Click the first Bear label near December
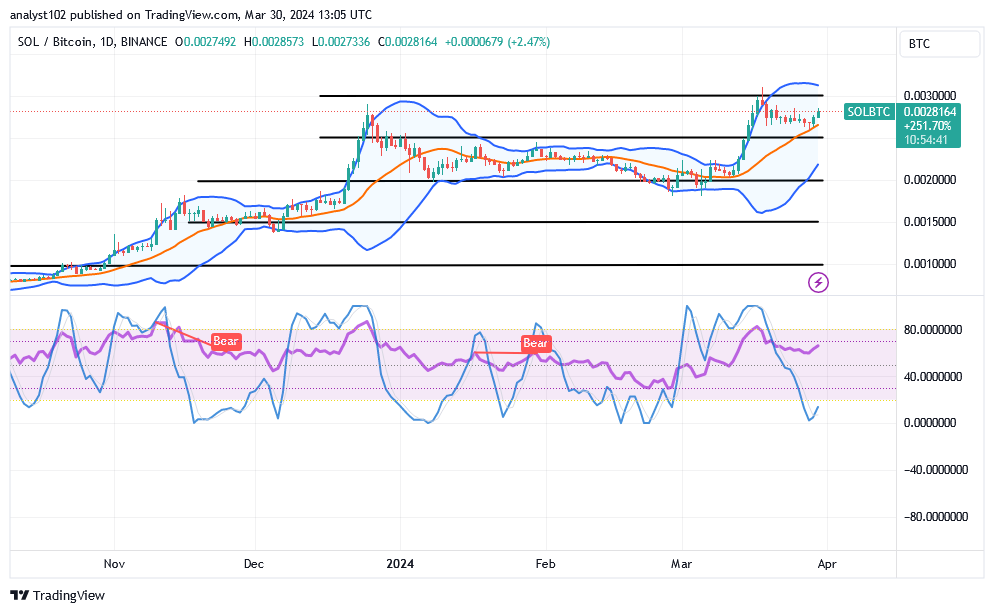The width and height of the screenshot is (994, 613). (225, 341)
